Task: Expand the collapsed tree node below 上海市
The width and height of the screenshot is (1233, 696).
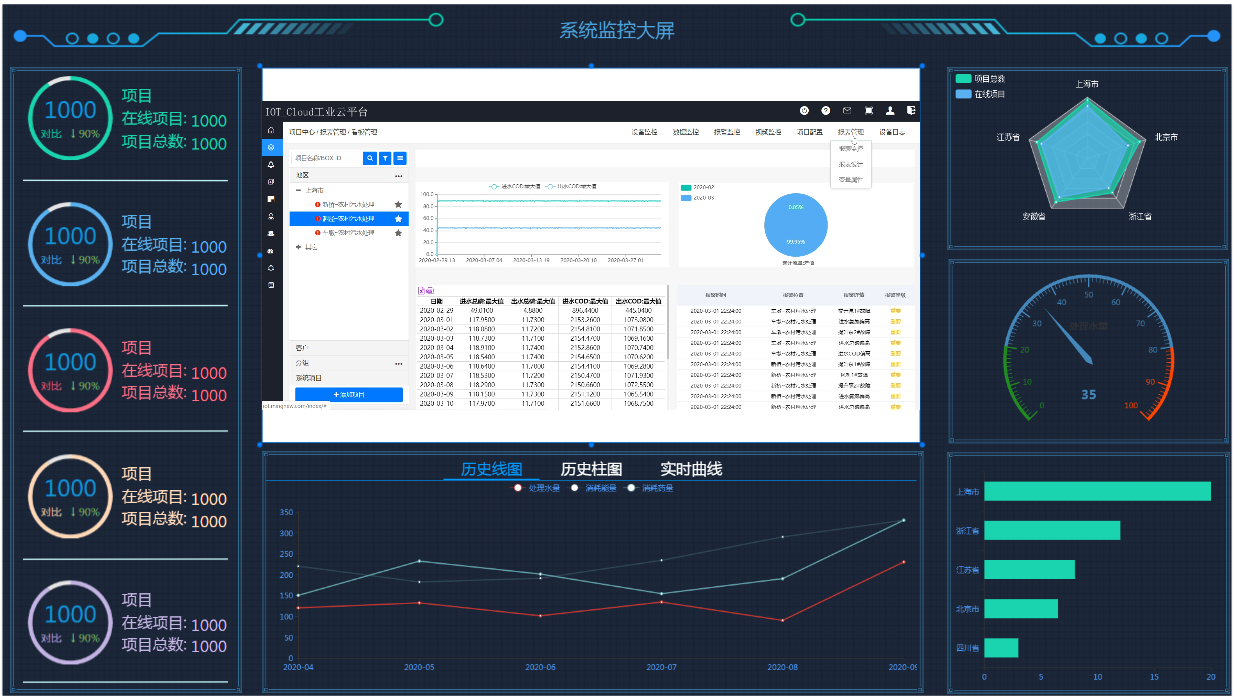Action: [298, 246]
